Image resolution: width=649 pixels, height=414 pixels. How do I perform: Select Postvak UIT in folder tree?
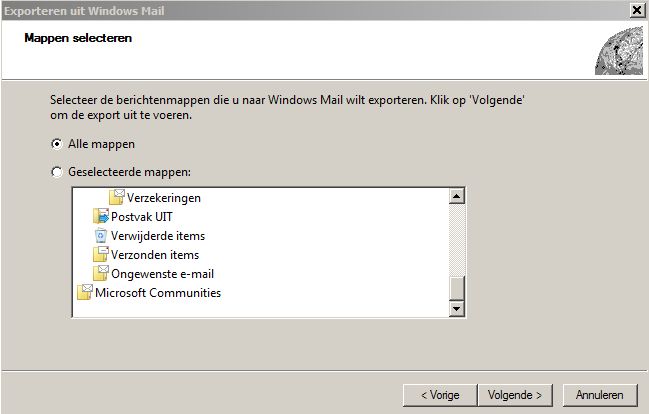pyautogui.click(x=143, y=217)
